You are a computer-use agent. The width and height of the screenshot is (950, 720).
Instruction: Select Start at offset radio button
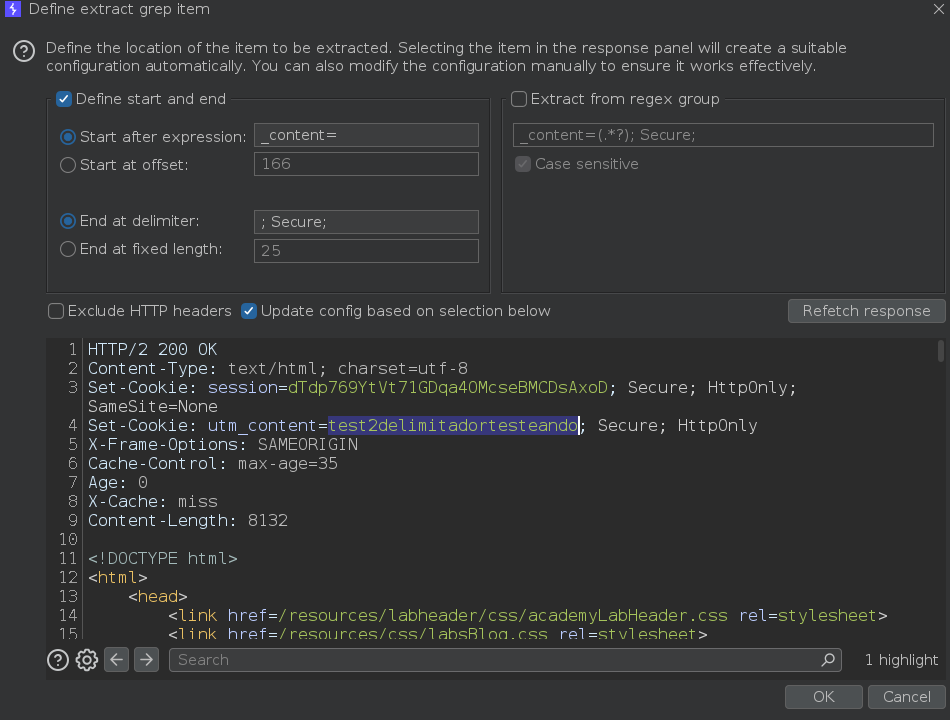pos(68,165)
